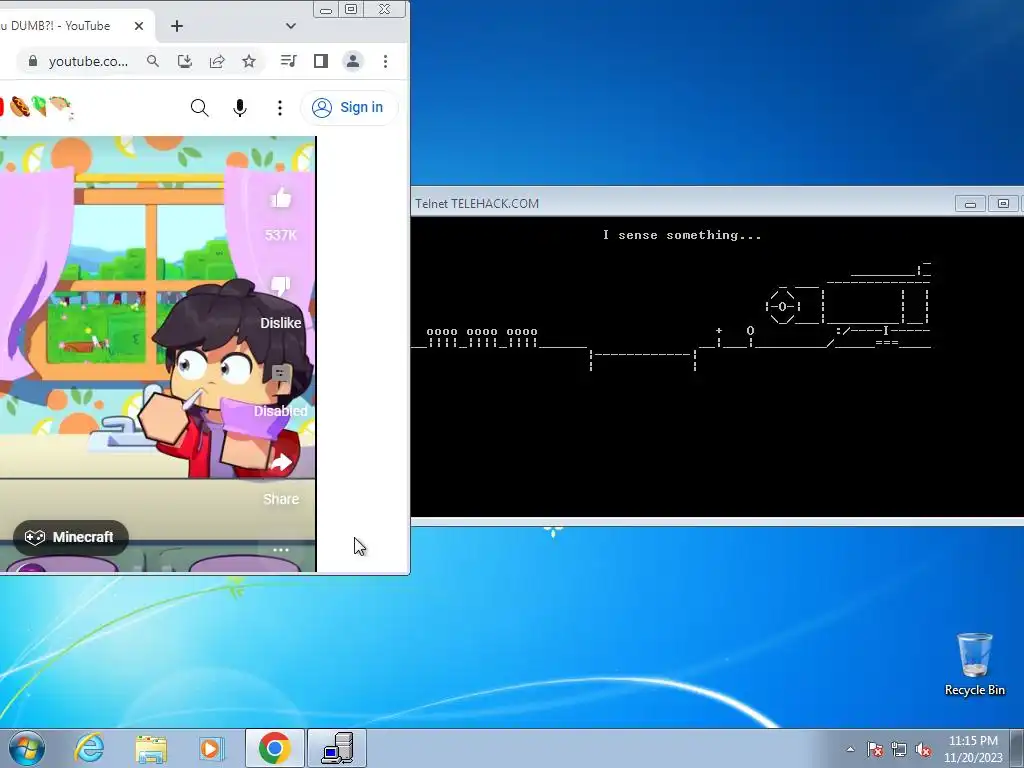Viewport: 1024px width, 768px height.
Task: Toggle Chrome side panel
Action: click(x=321, y=61)
